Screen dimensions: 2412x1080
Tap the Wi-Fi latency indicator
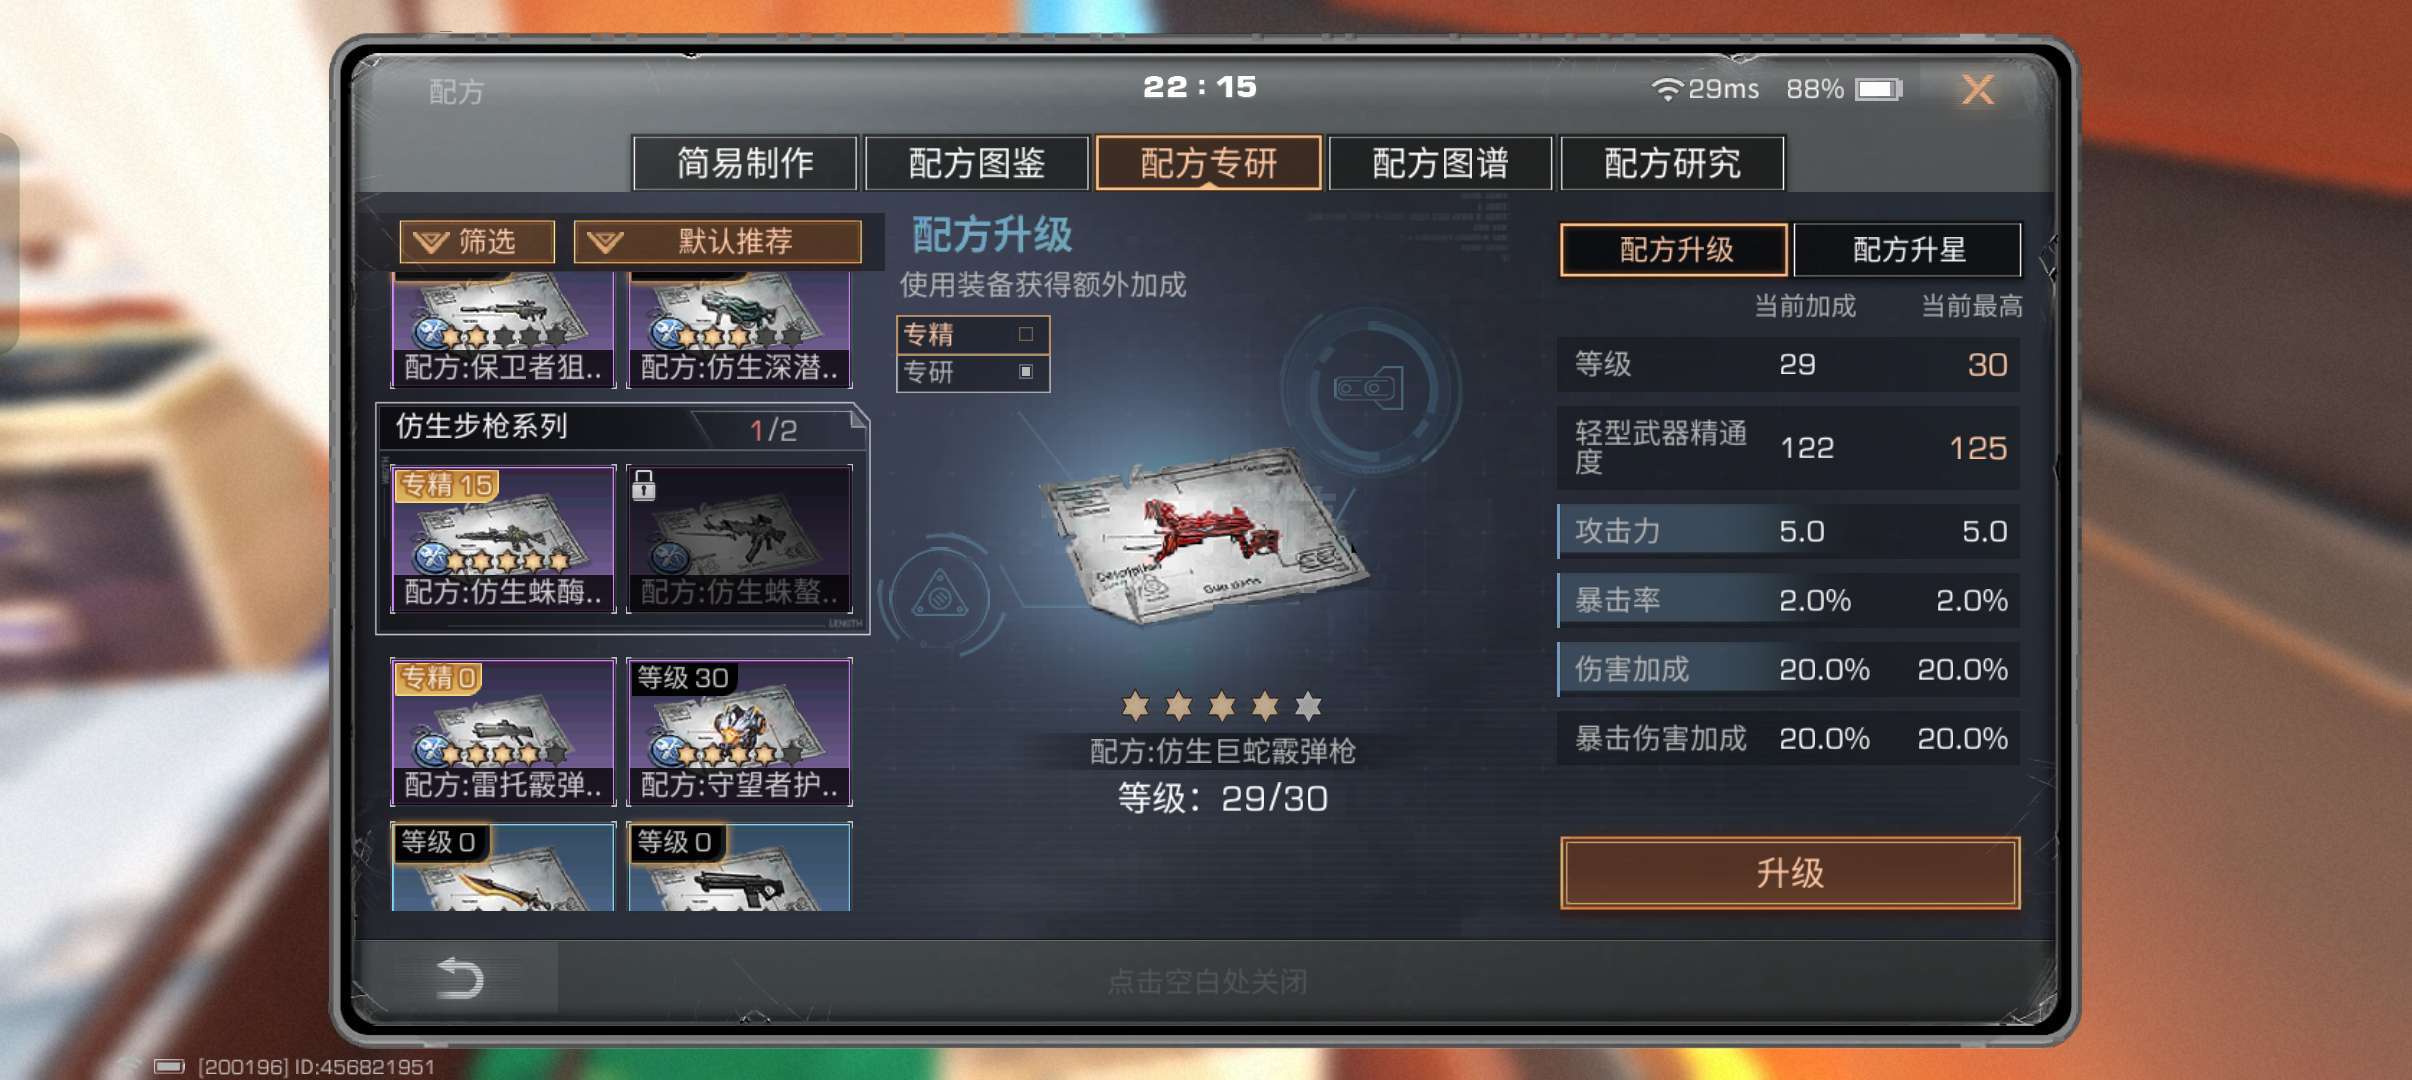[1705, 89]
